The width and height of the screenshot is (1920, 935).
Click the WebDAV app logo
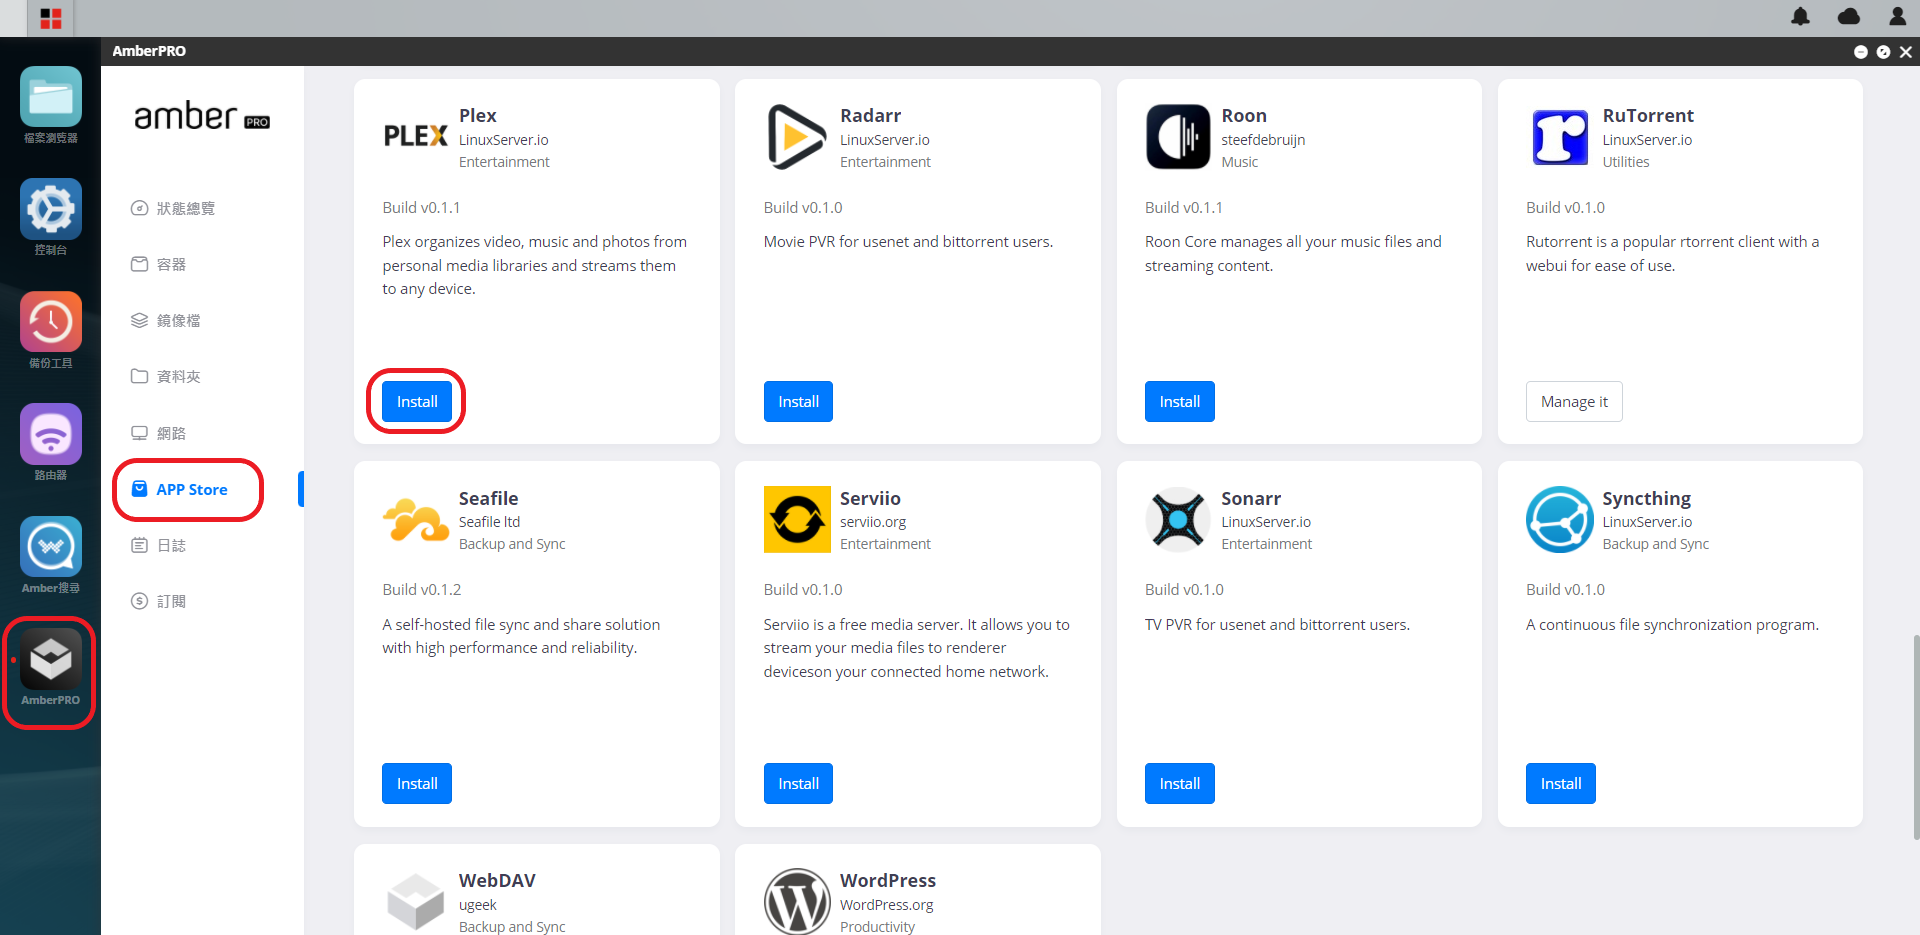point(415,901)
